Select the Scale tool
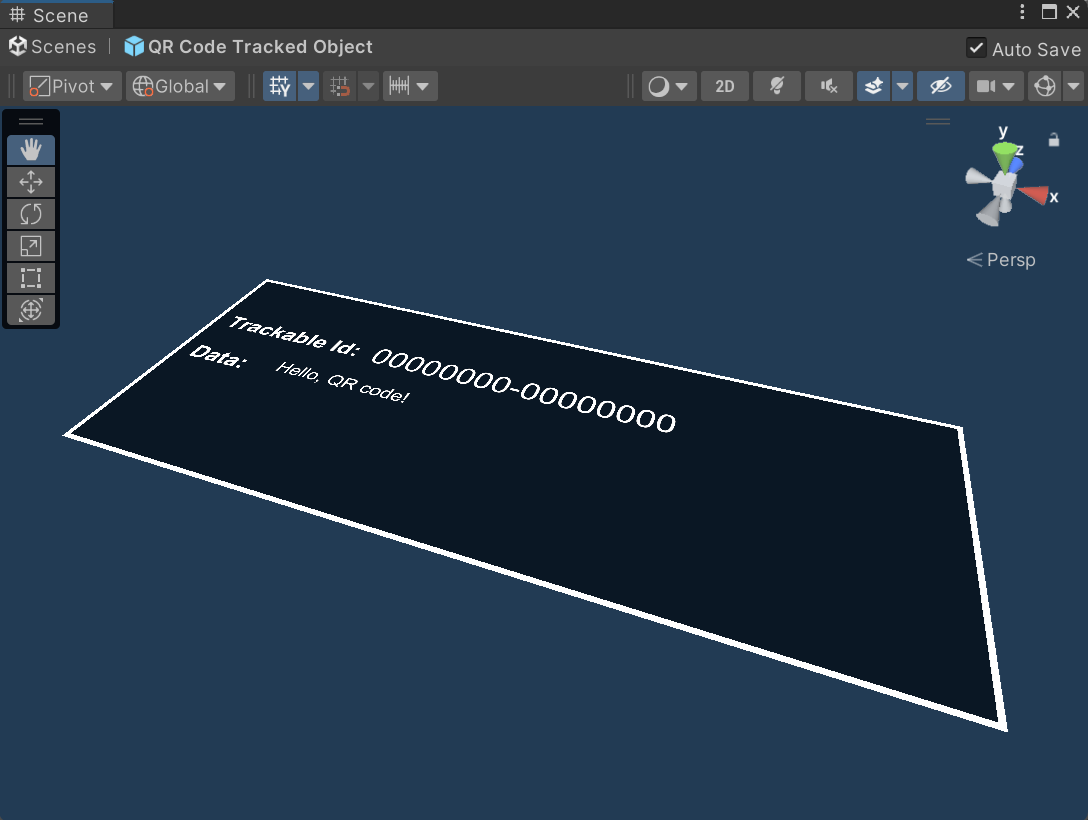This screenshot has width=1088, height=820. 31,246
